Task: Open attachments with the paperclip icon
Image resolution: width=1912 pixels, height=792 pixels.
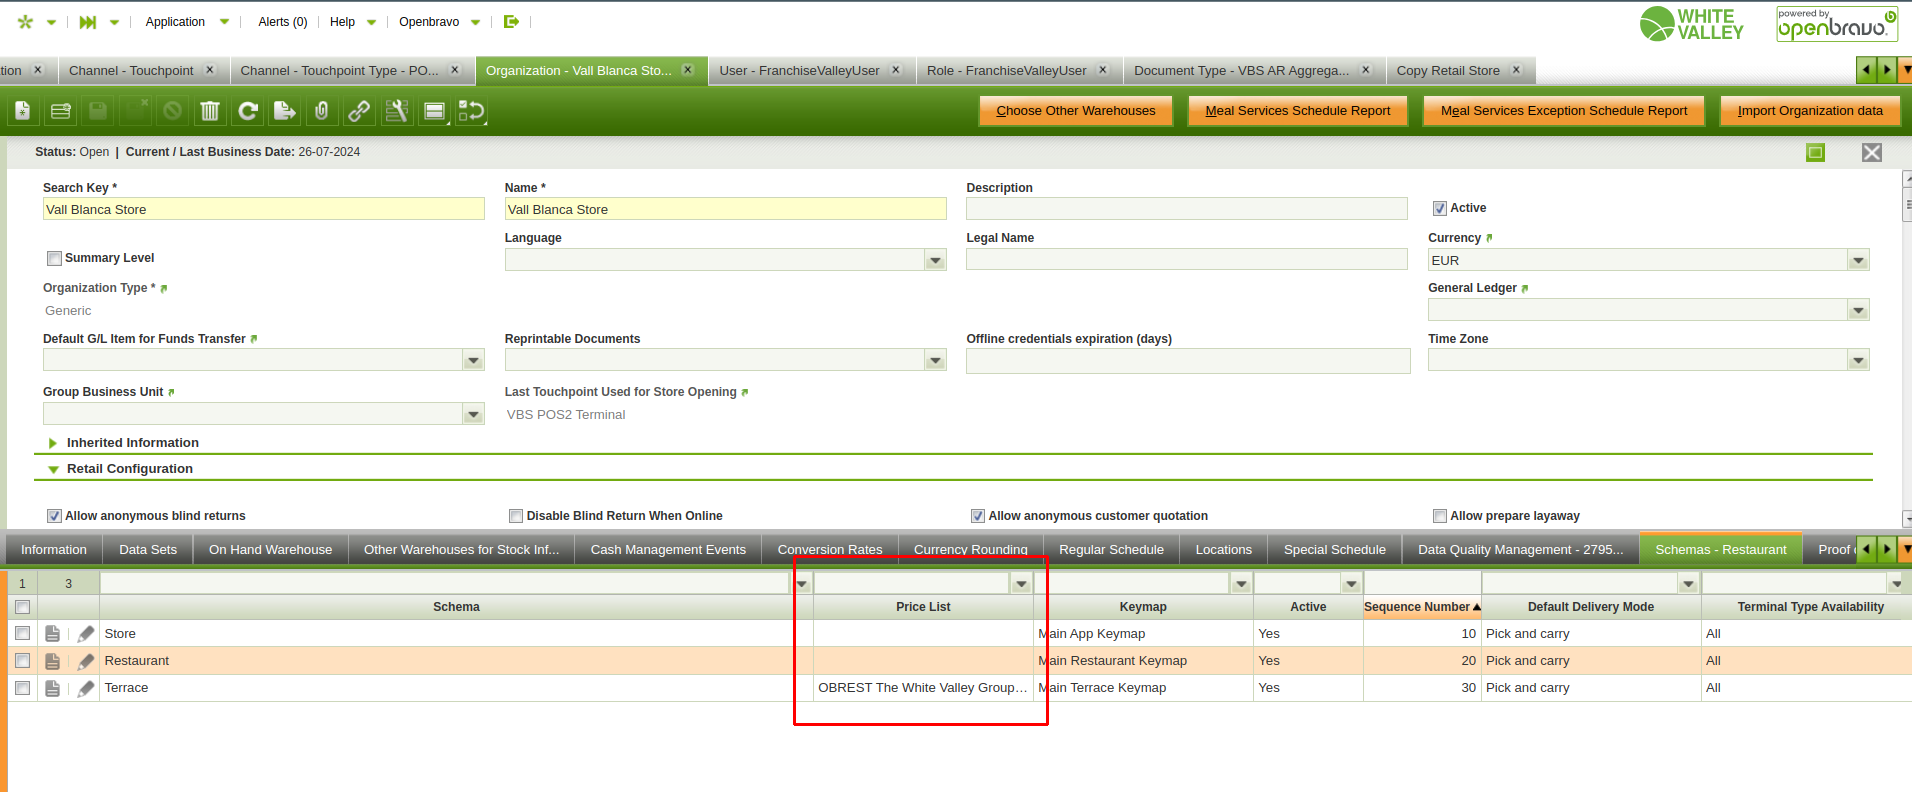Action: [x=322, y=111]
